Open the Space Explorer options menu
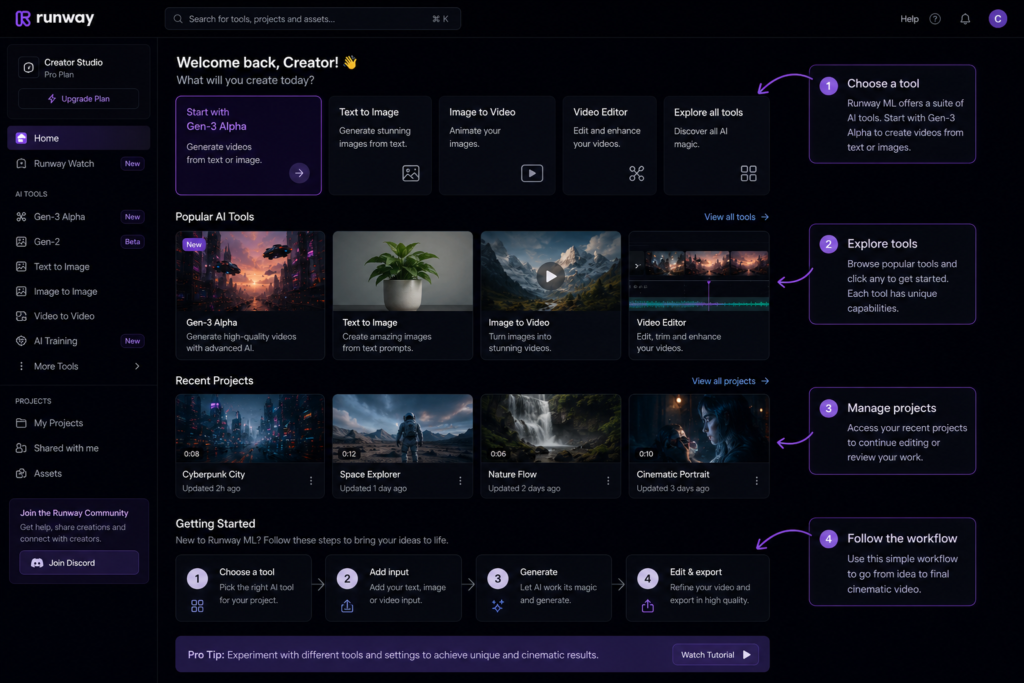This screenshot has height=683, width=1024. coord(460,481)
